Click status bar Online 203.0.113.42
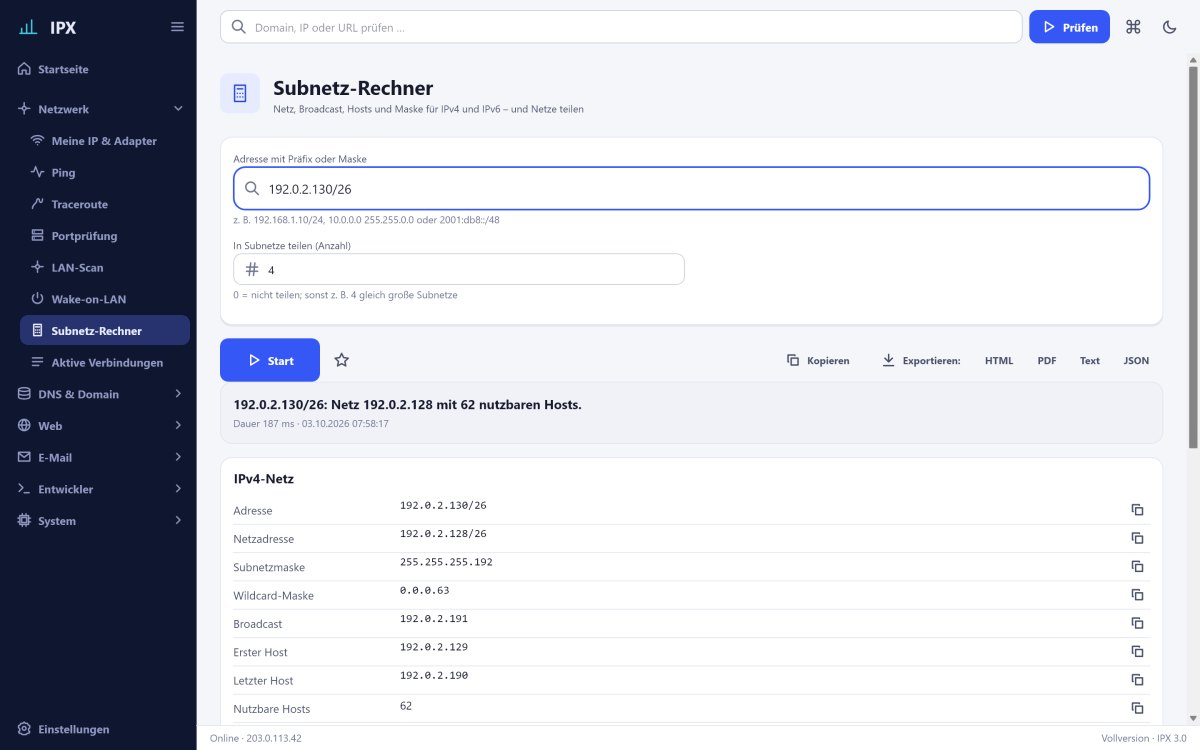This screenshot has height=750, width=1200. (256, 738)
